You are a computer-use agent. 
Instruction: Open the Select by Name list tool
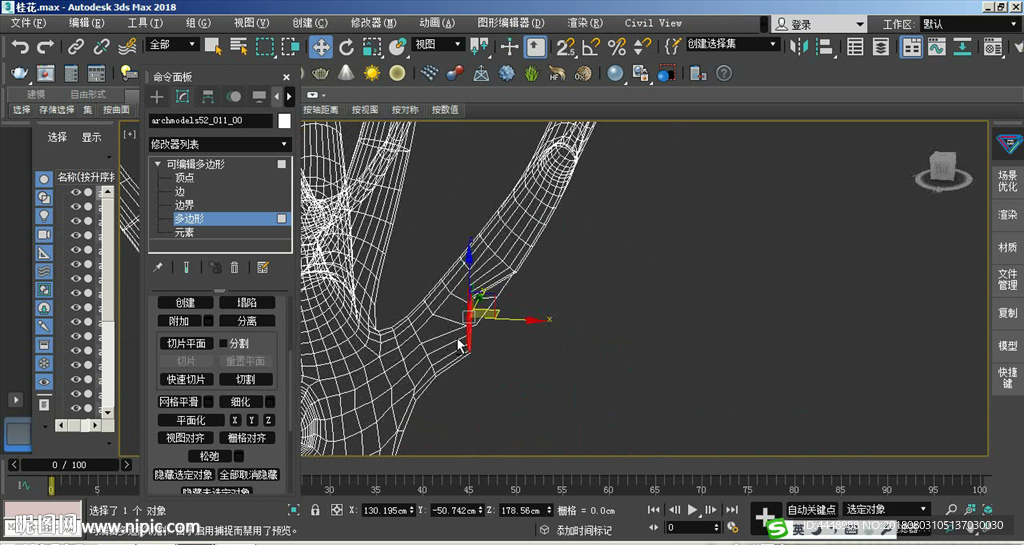[239, 46]
